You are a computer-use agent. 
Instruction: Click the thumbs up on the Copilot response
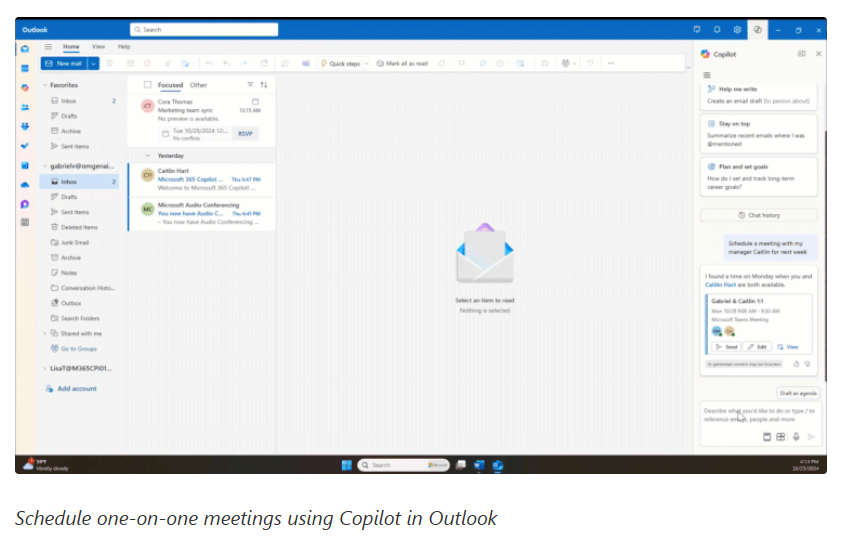[x=796, y=364]
